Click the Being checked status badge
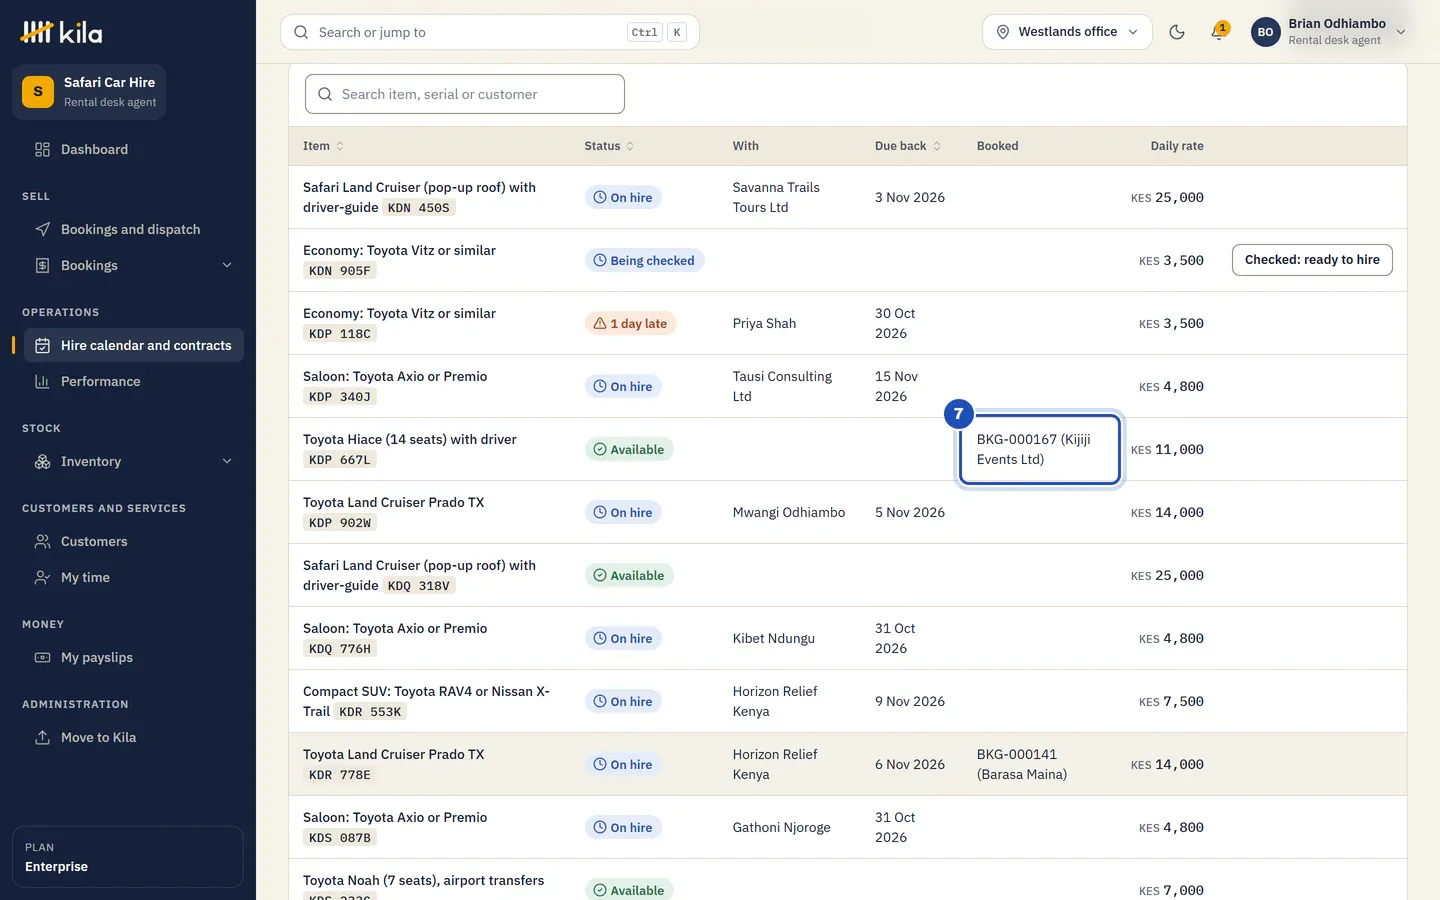The width and height of the screenshot is (1440, 900). pyautogui.click(x=645, y=261)
